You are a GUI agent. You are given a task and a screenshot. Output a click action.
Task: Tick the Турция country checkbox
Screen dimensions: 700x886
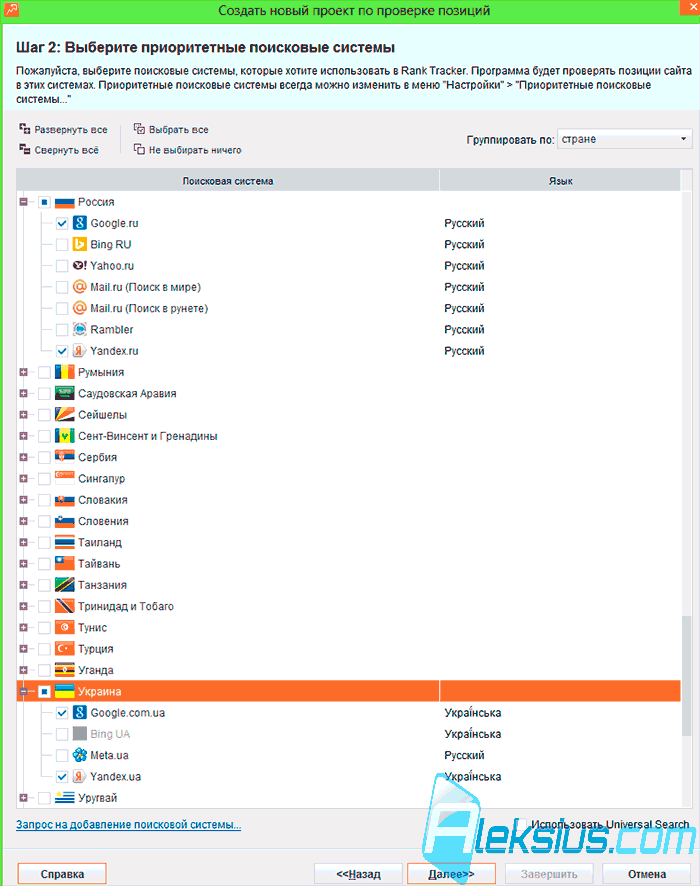(45, 649)
